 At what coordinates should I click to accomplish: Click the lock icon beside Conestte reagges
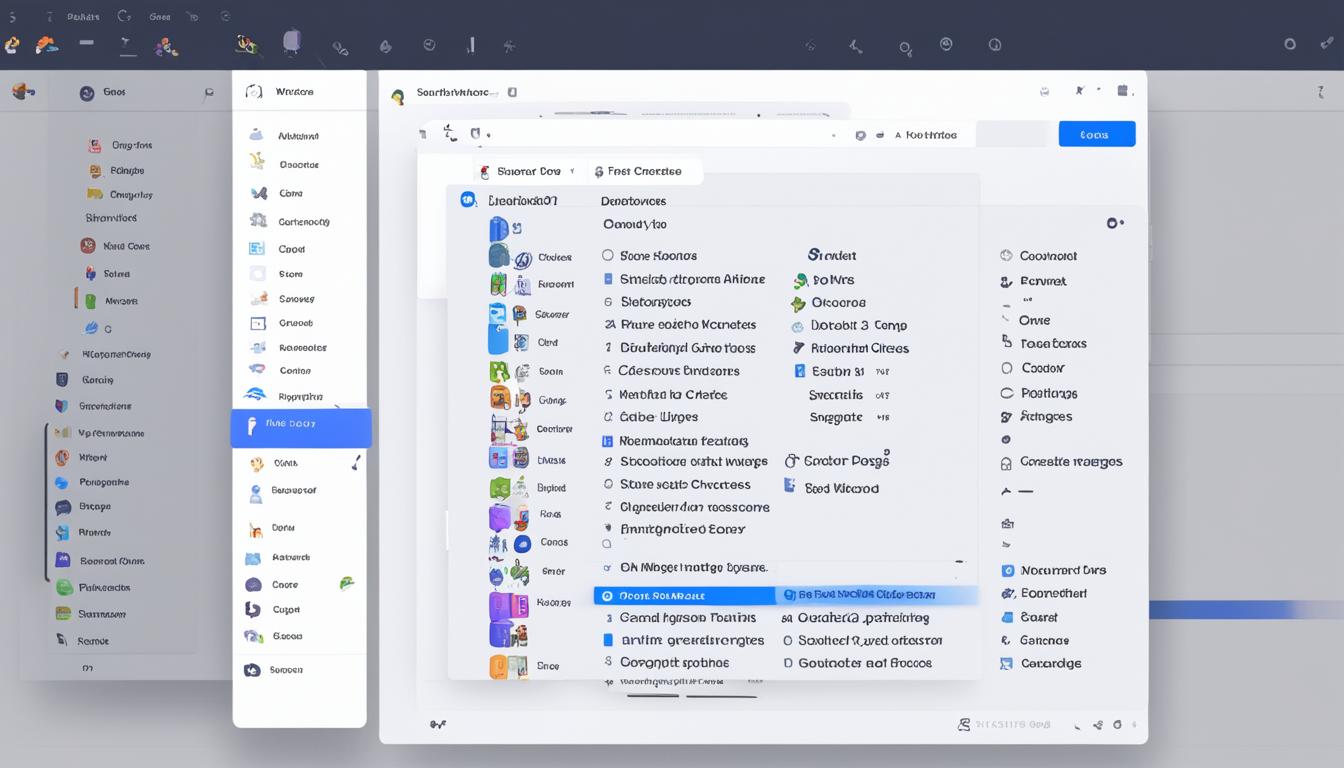1006,463
